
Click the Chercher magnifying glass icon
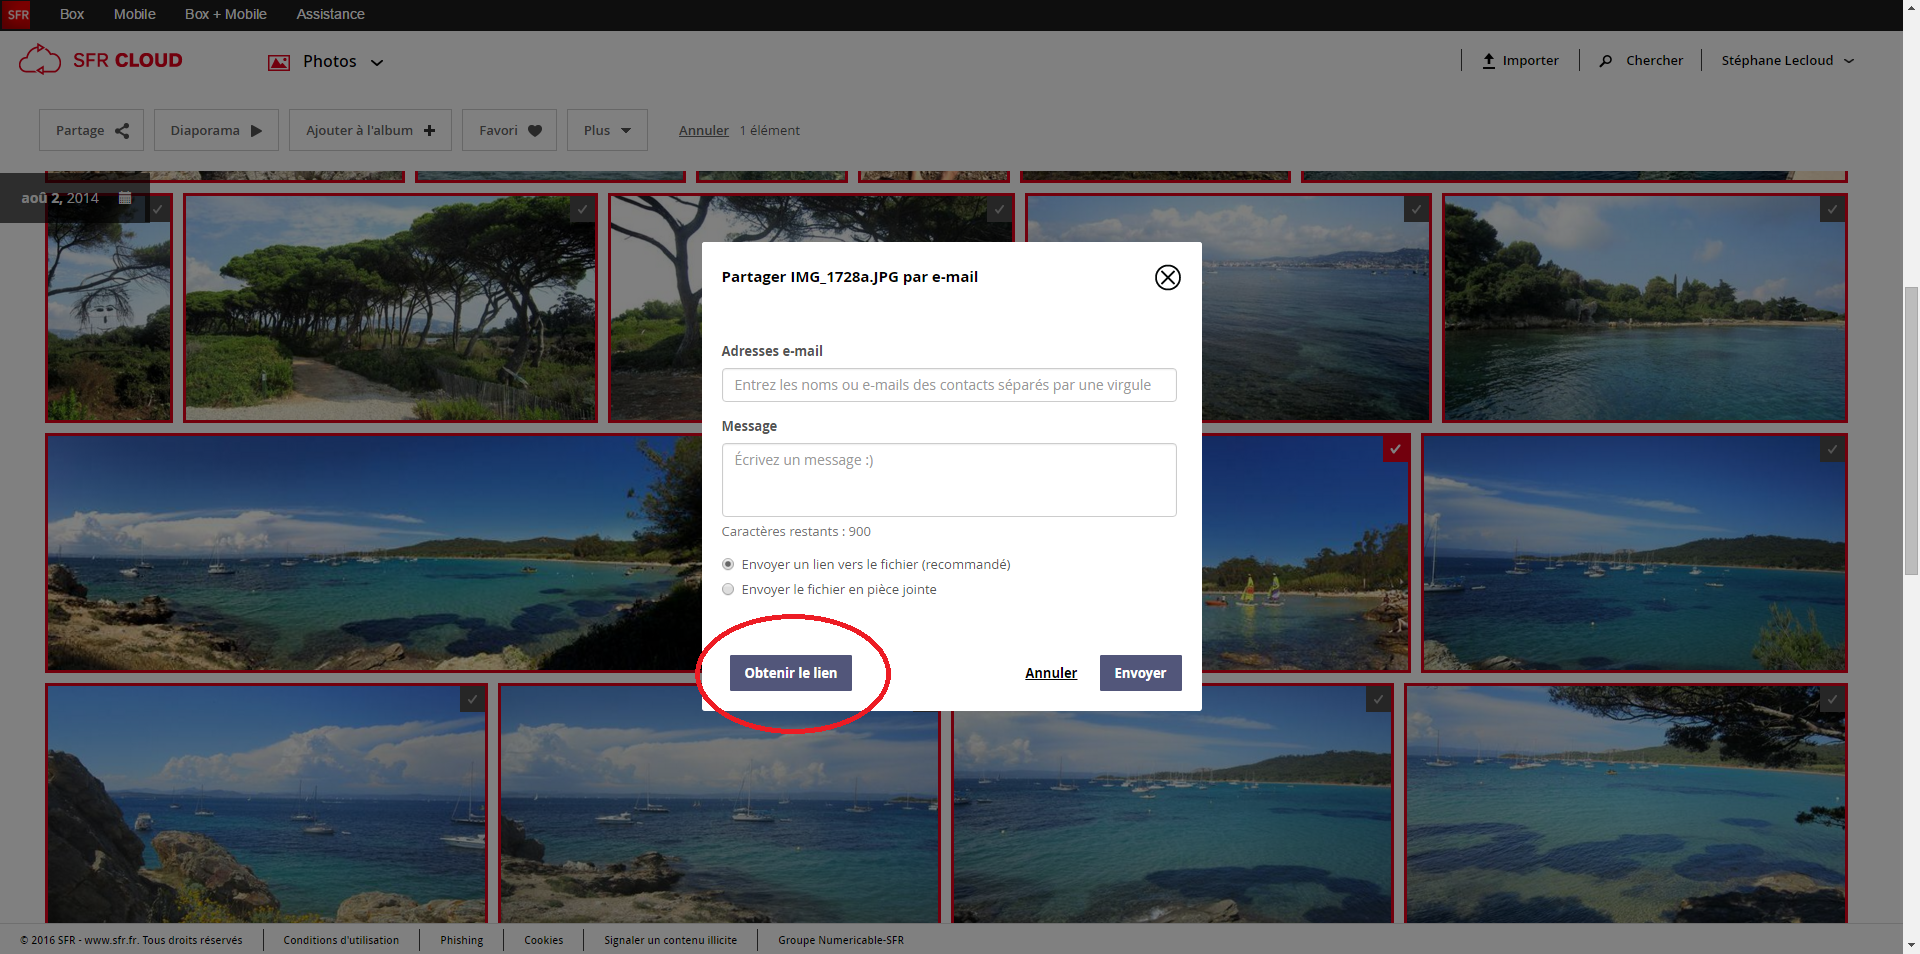[x=1606, y=61]
